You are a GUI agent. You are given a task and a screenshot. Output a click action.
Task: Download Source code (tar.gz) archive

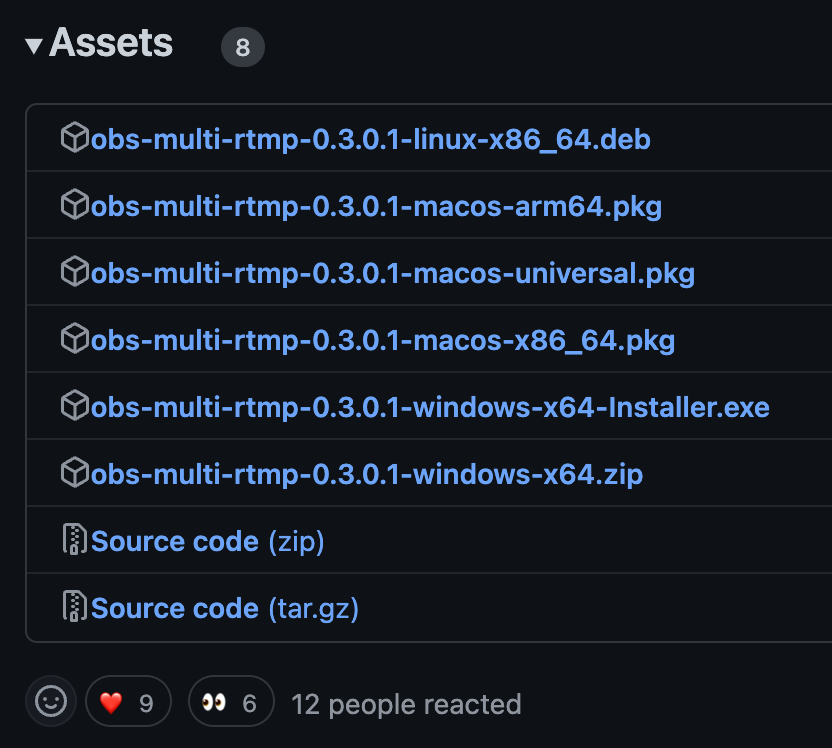(x=225, y=608)
